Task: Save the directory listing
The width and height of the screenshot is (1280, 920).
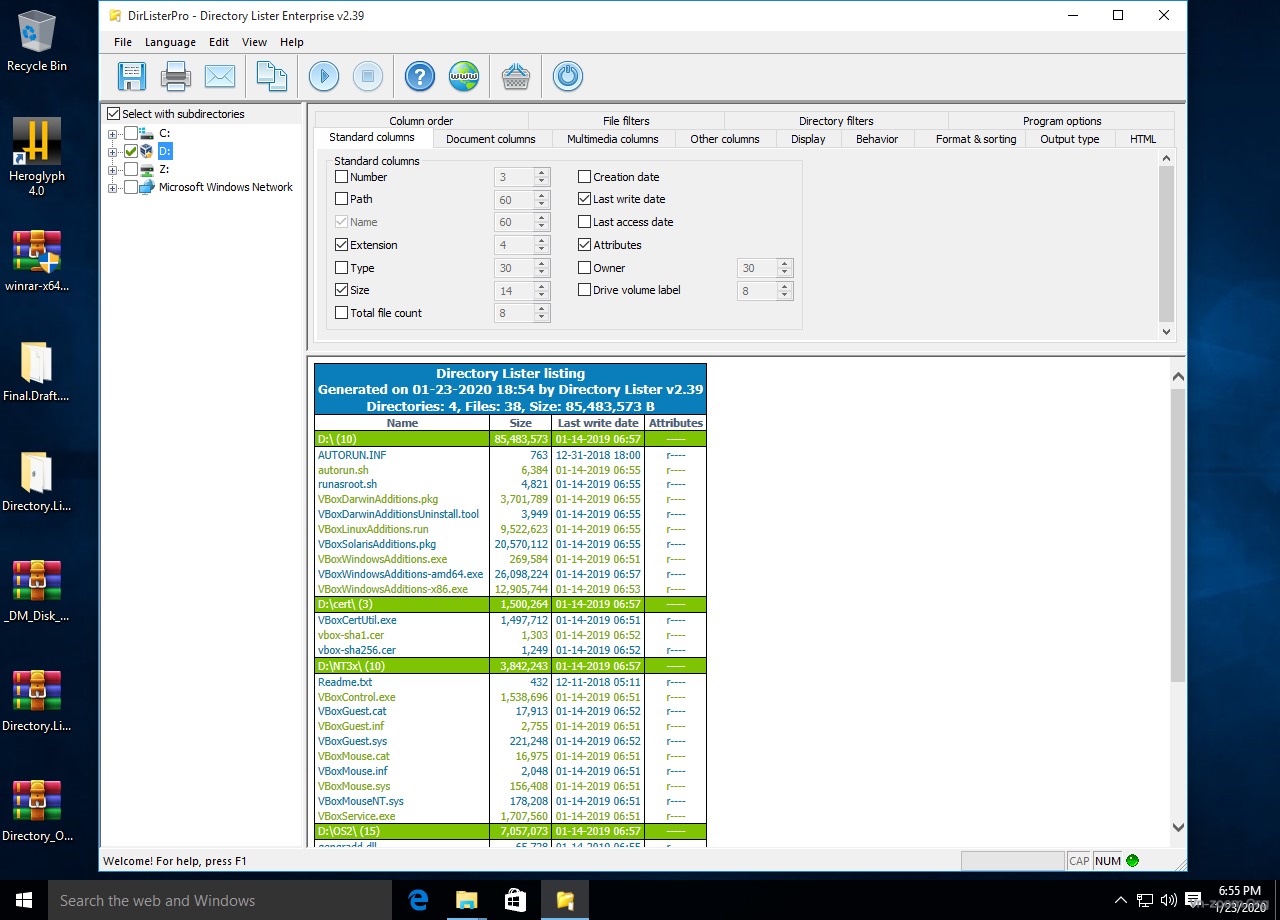Action: [x=131, y=75]
